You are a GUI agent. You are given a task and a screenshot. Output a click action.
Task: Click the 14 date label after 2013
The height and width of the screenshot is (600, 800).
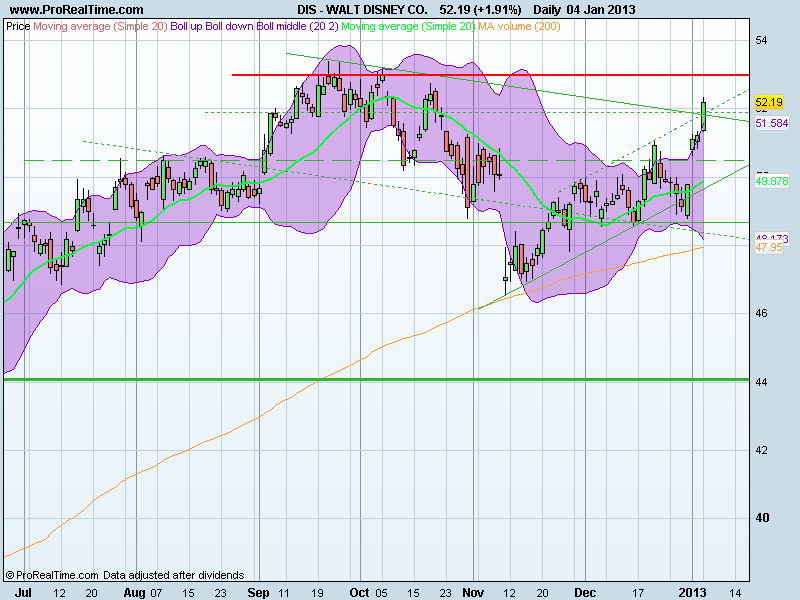point(735,593)
